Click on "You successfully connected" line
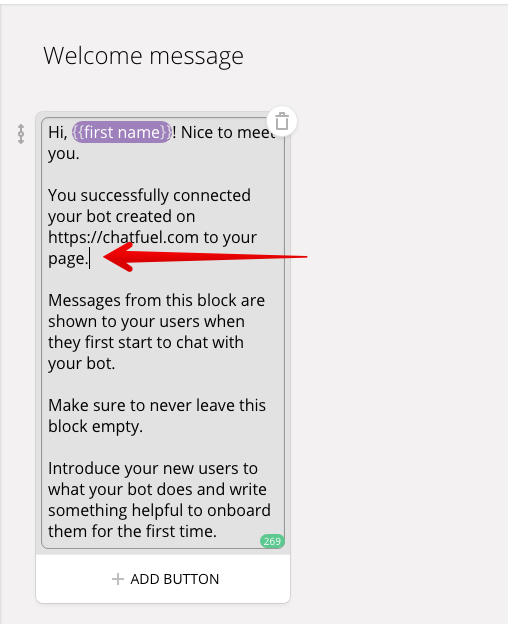This screenshot has width=508, height=624. [149, 196]
